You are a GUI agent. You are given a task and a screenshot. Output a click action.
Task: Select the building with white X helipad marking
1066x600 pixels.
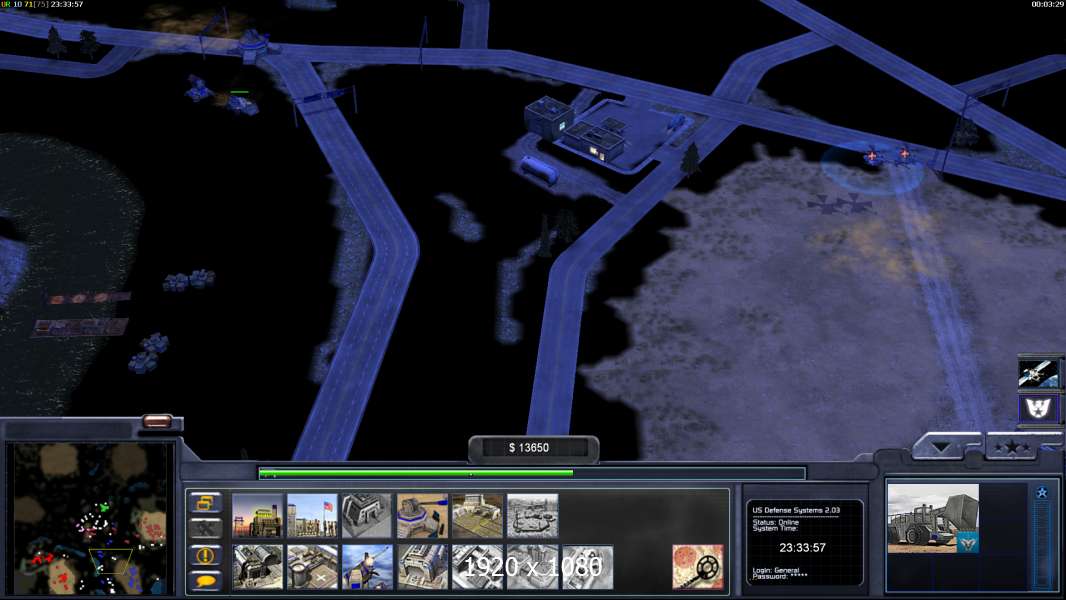point(312,567)
